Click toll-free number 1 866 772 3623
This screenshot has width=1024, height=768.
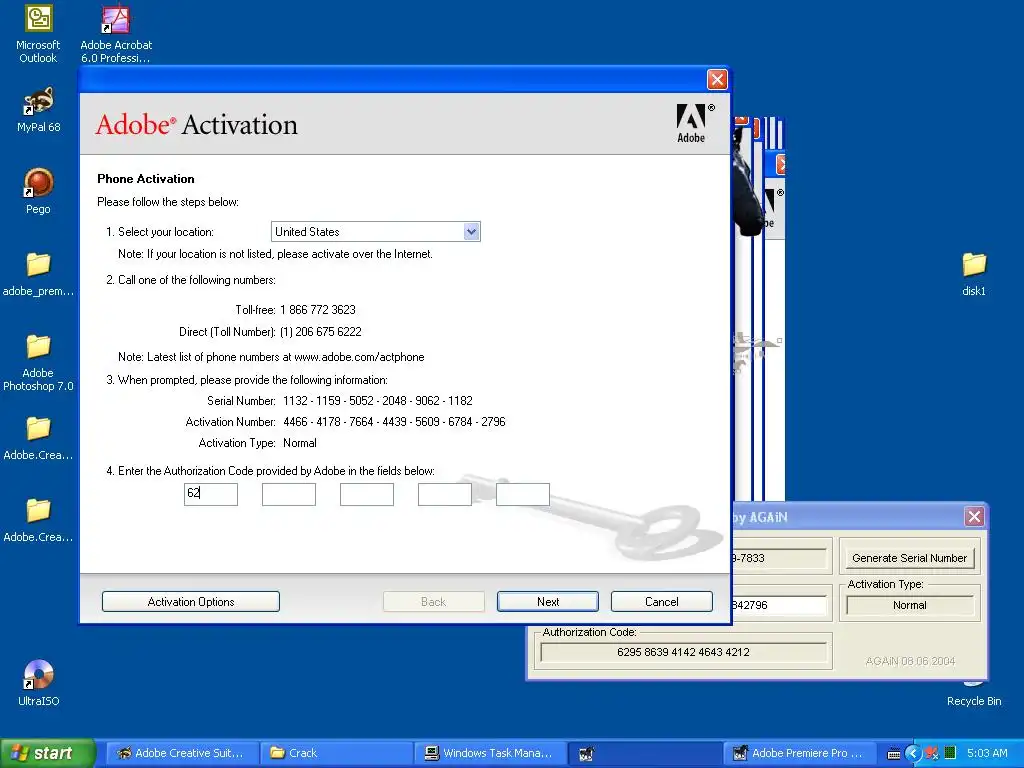pos(317,310)
